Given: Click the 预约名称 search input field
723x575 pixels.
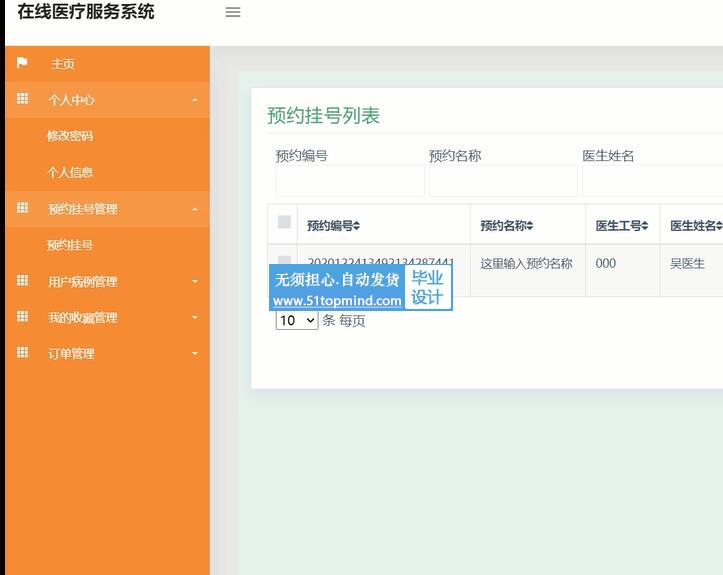Looking at the screenshot, I should click(x=503, y=182).
